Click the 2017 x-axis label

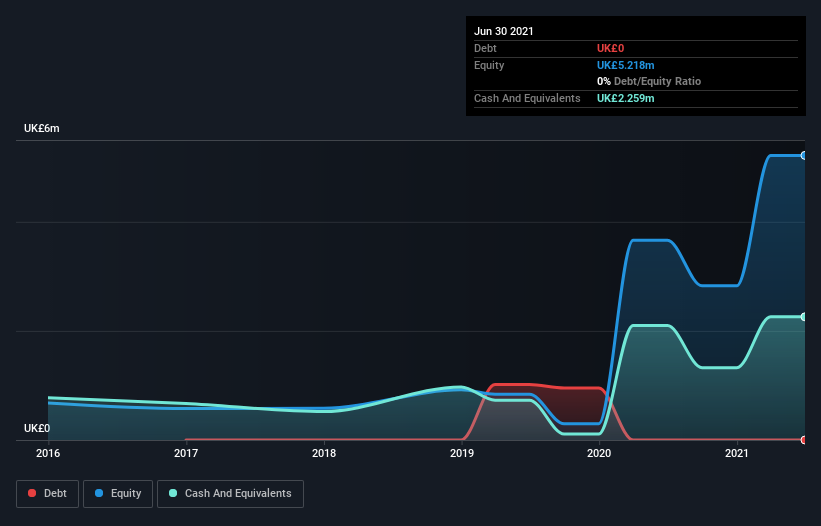pyautogui.click(x=186, y=453)
